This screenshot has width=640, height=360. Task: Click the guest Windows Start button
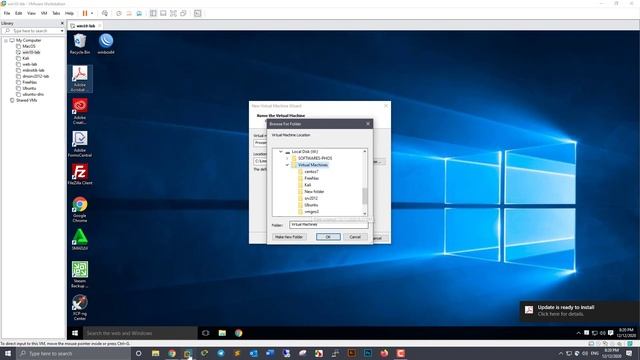pos(75,333)
